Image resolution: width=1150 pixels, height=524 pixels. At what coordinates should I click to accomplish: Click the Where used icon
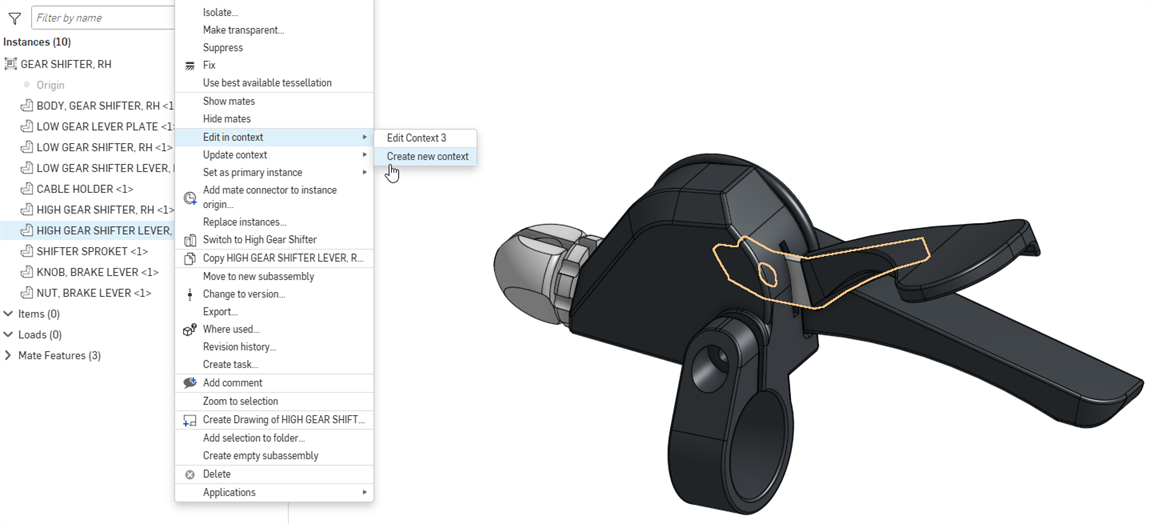(x=190, y=329)
